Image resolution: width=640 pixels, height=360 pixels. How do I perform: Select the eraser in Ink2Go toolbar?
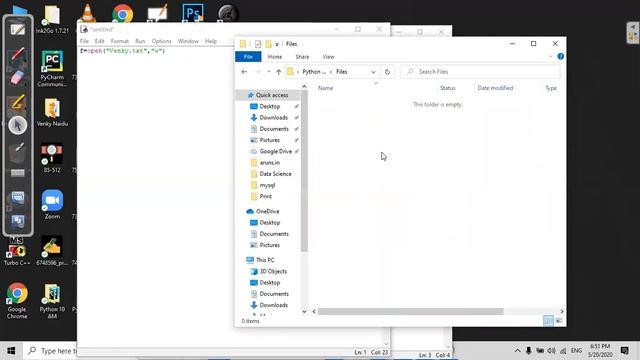click(18, 78)
